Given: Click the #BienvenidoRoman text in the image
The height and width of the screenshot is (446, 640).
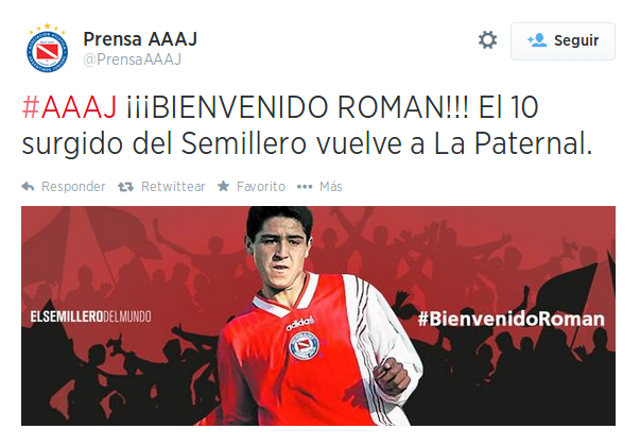Looking at the screenshot, I should tap(511, 319).
